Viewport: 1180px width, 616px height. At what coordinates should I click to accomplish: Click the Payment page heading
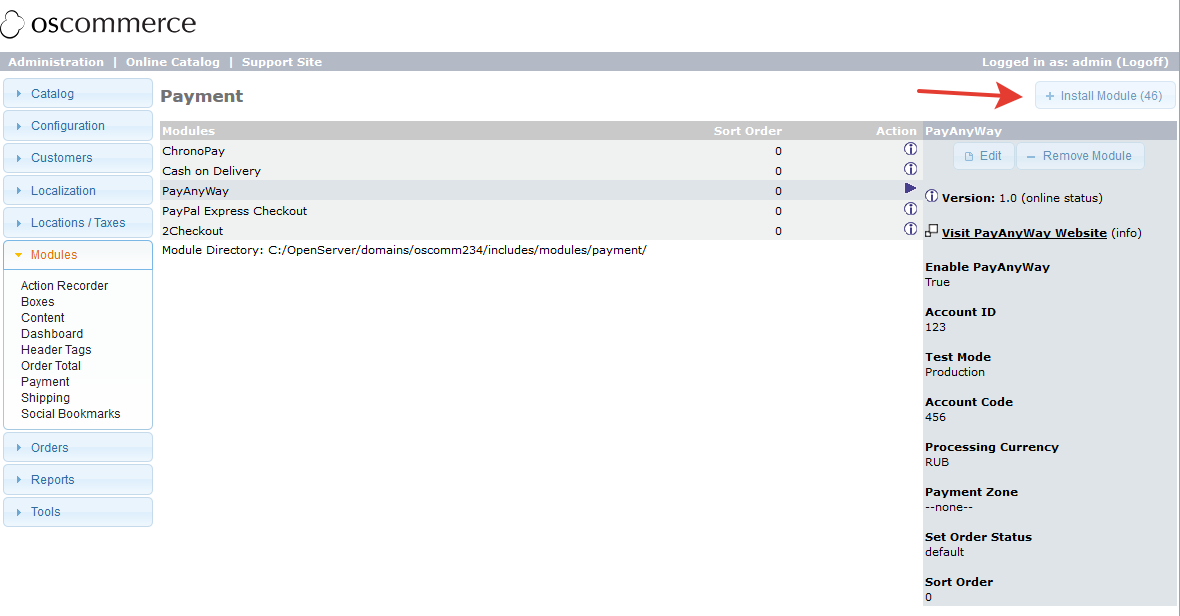click(x=202, y=96)
